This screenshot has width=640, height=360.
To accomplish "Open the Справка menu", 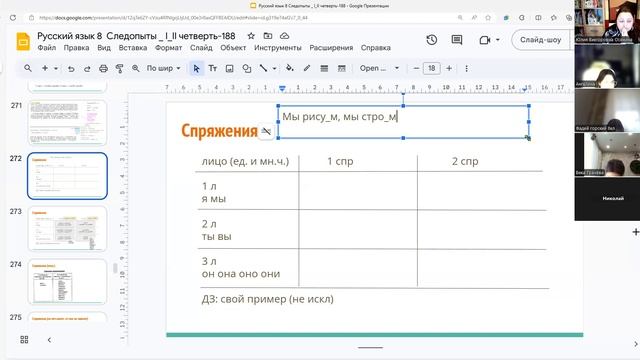I will click(x=376, y=48).
